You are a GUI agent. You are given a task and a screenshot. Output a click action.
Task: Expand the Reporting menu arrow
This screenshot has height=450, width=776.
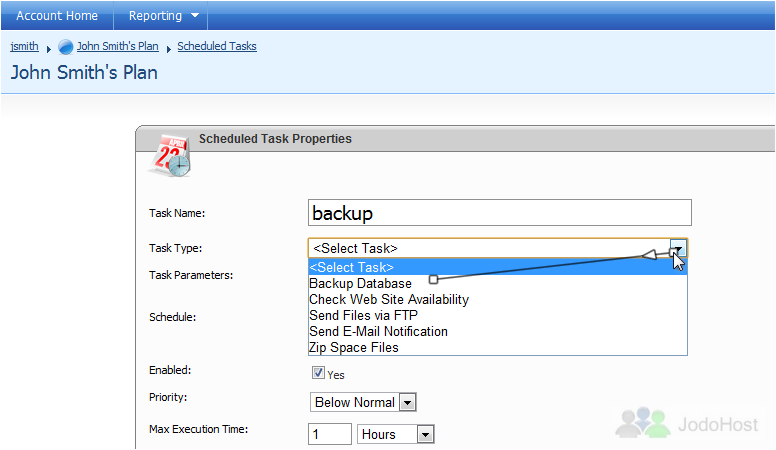tap(195, 15)
